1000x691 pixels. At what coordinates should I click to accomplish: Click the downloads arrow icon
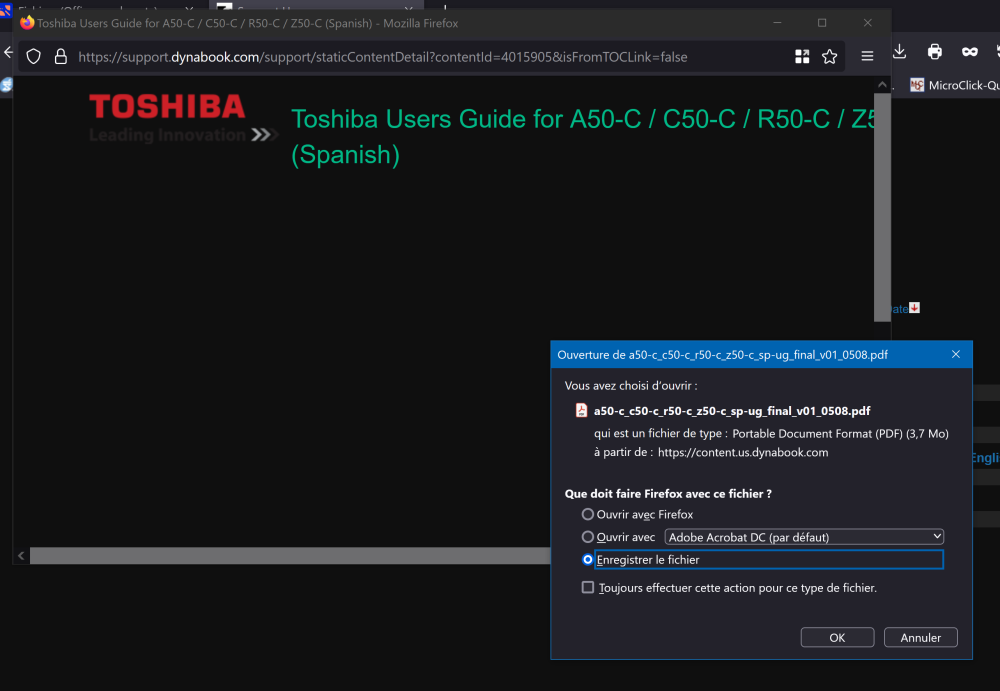tap(899, 52)
